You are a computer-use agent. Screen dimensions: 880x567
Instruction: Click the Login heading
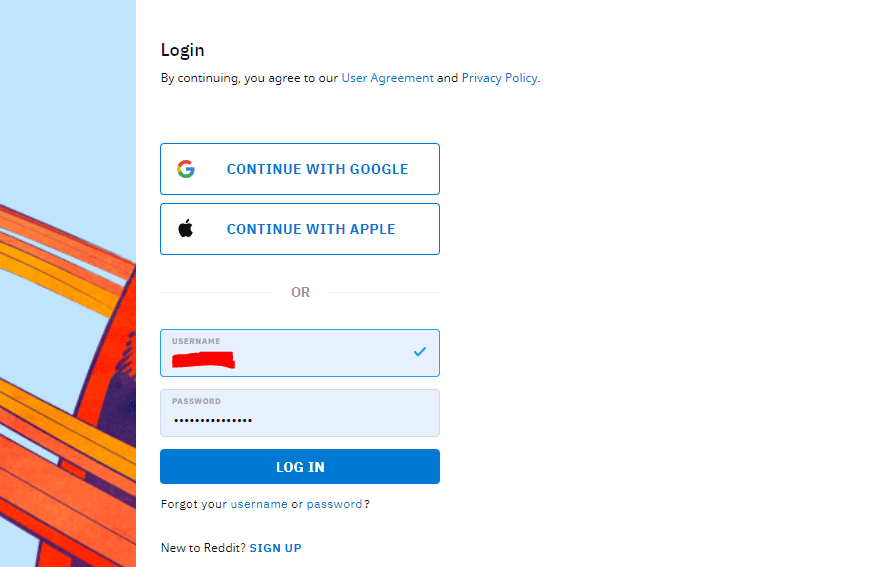(x=182, y=51)
